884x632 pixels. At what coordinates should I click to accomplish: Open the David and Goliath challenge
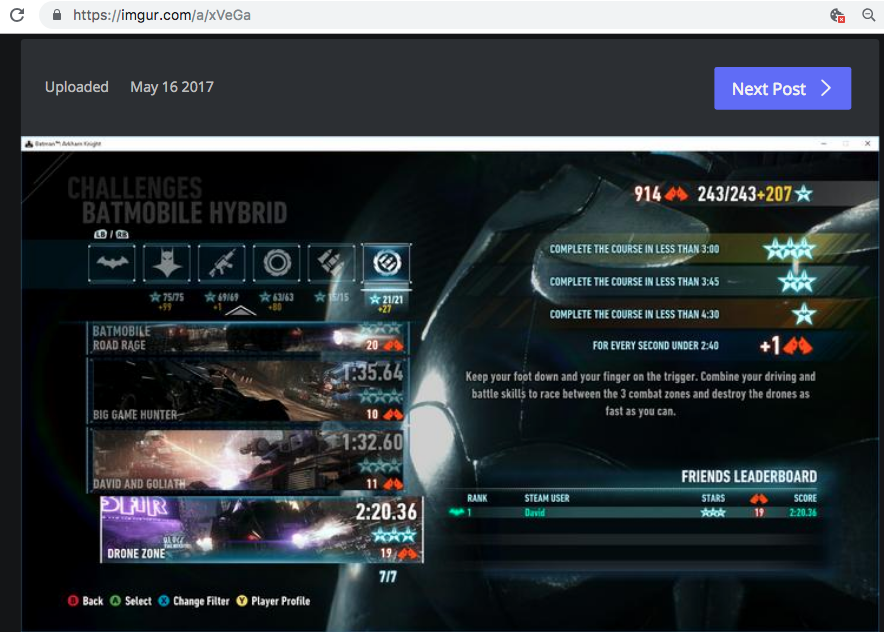coord(248,459)
